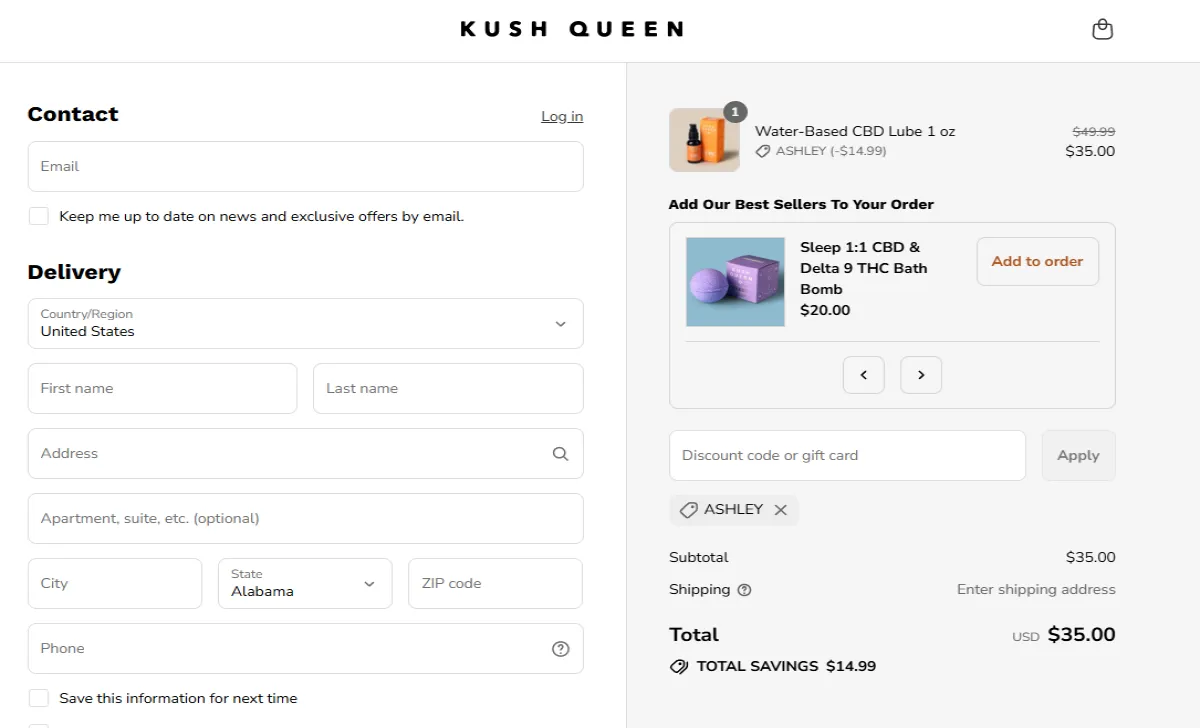Show next best seller product

[921, 375]
